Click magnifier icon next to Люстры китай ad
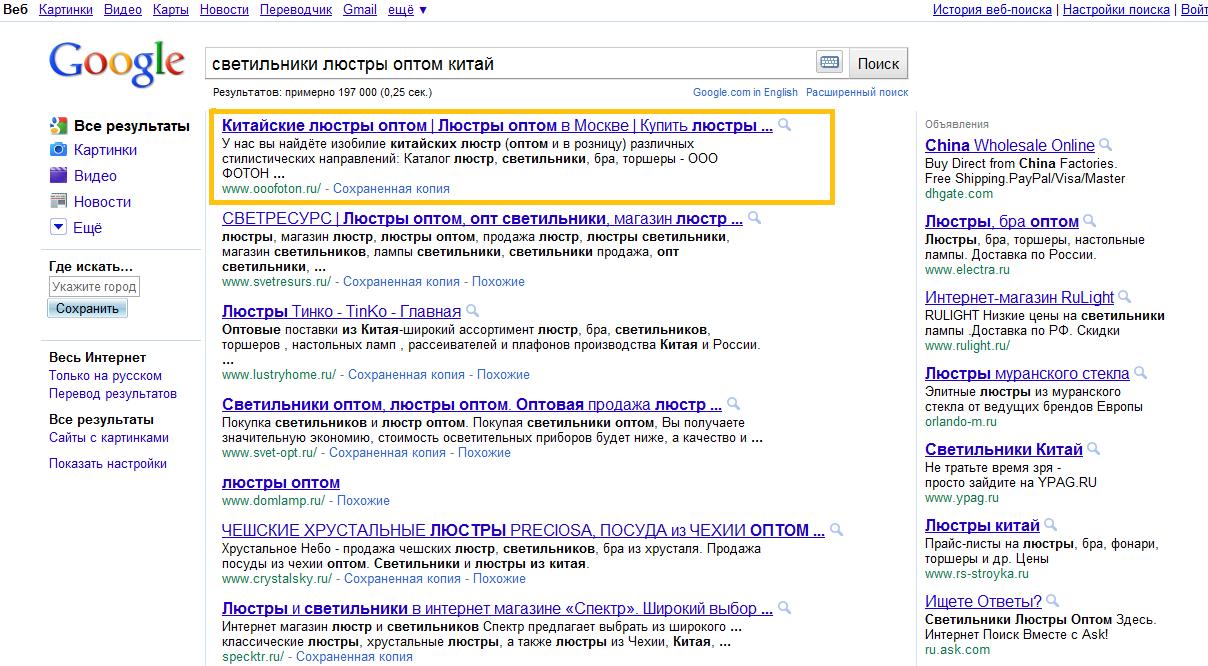This screenshot has width=1208, height=666. (1051, 525)
